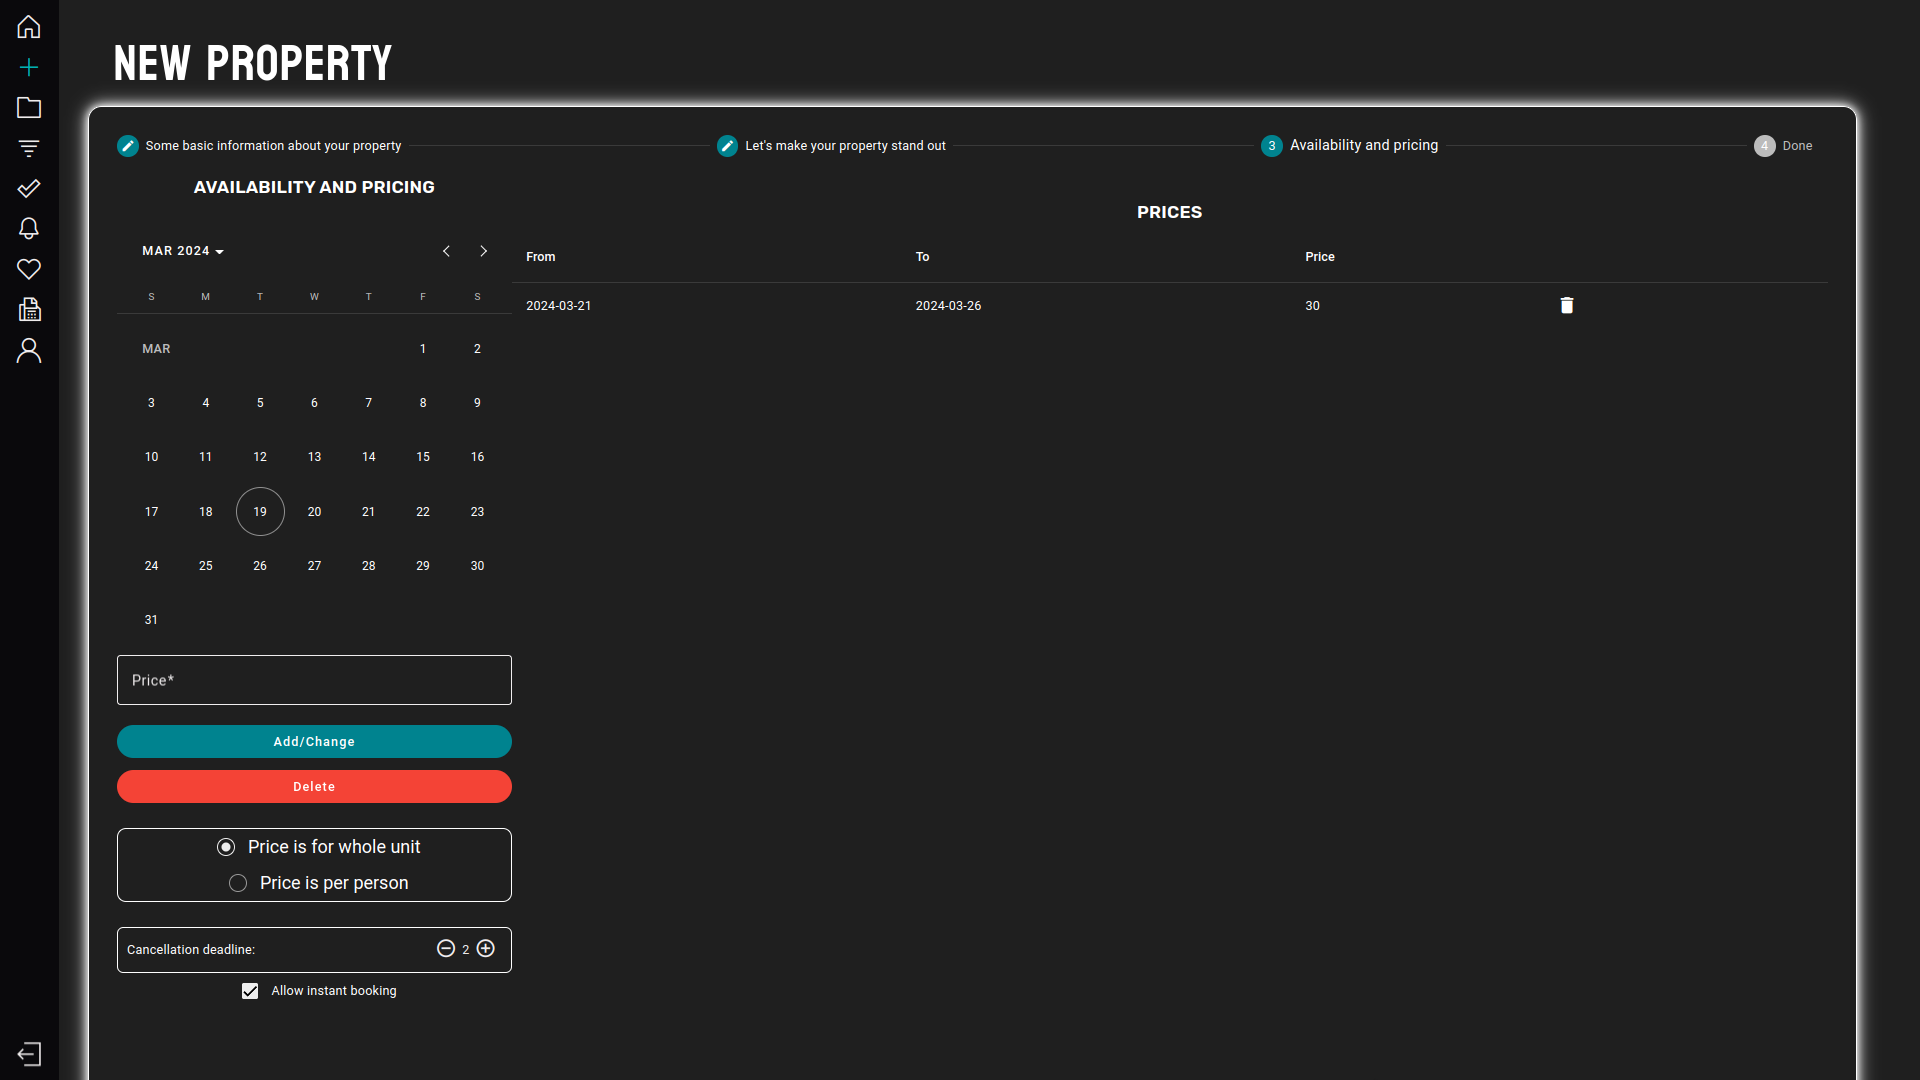Open the notifications bell icon
The height and width of the screenshot is (1080, 1920).
coord(29,229)
